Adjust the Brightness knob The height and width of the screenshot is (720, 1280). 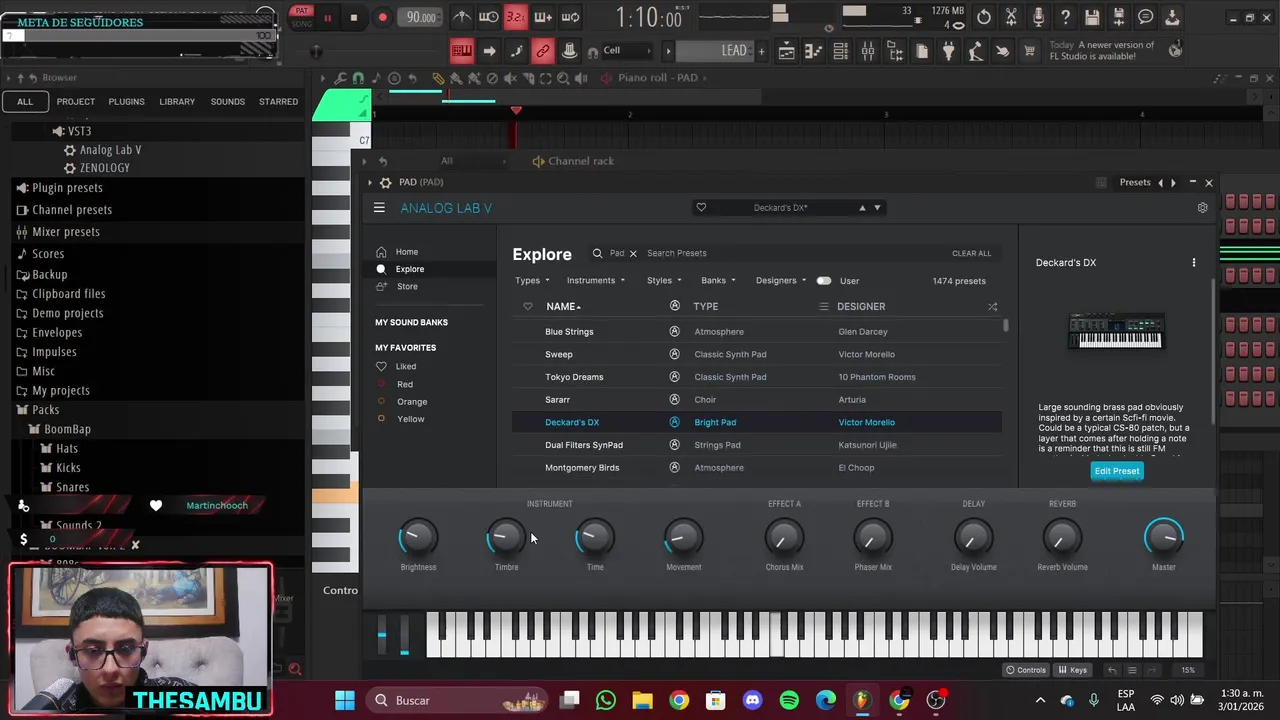click(x=418, y=538)
